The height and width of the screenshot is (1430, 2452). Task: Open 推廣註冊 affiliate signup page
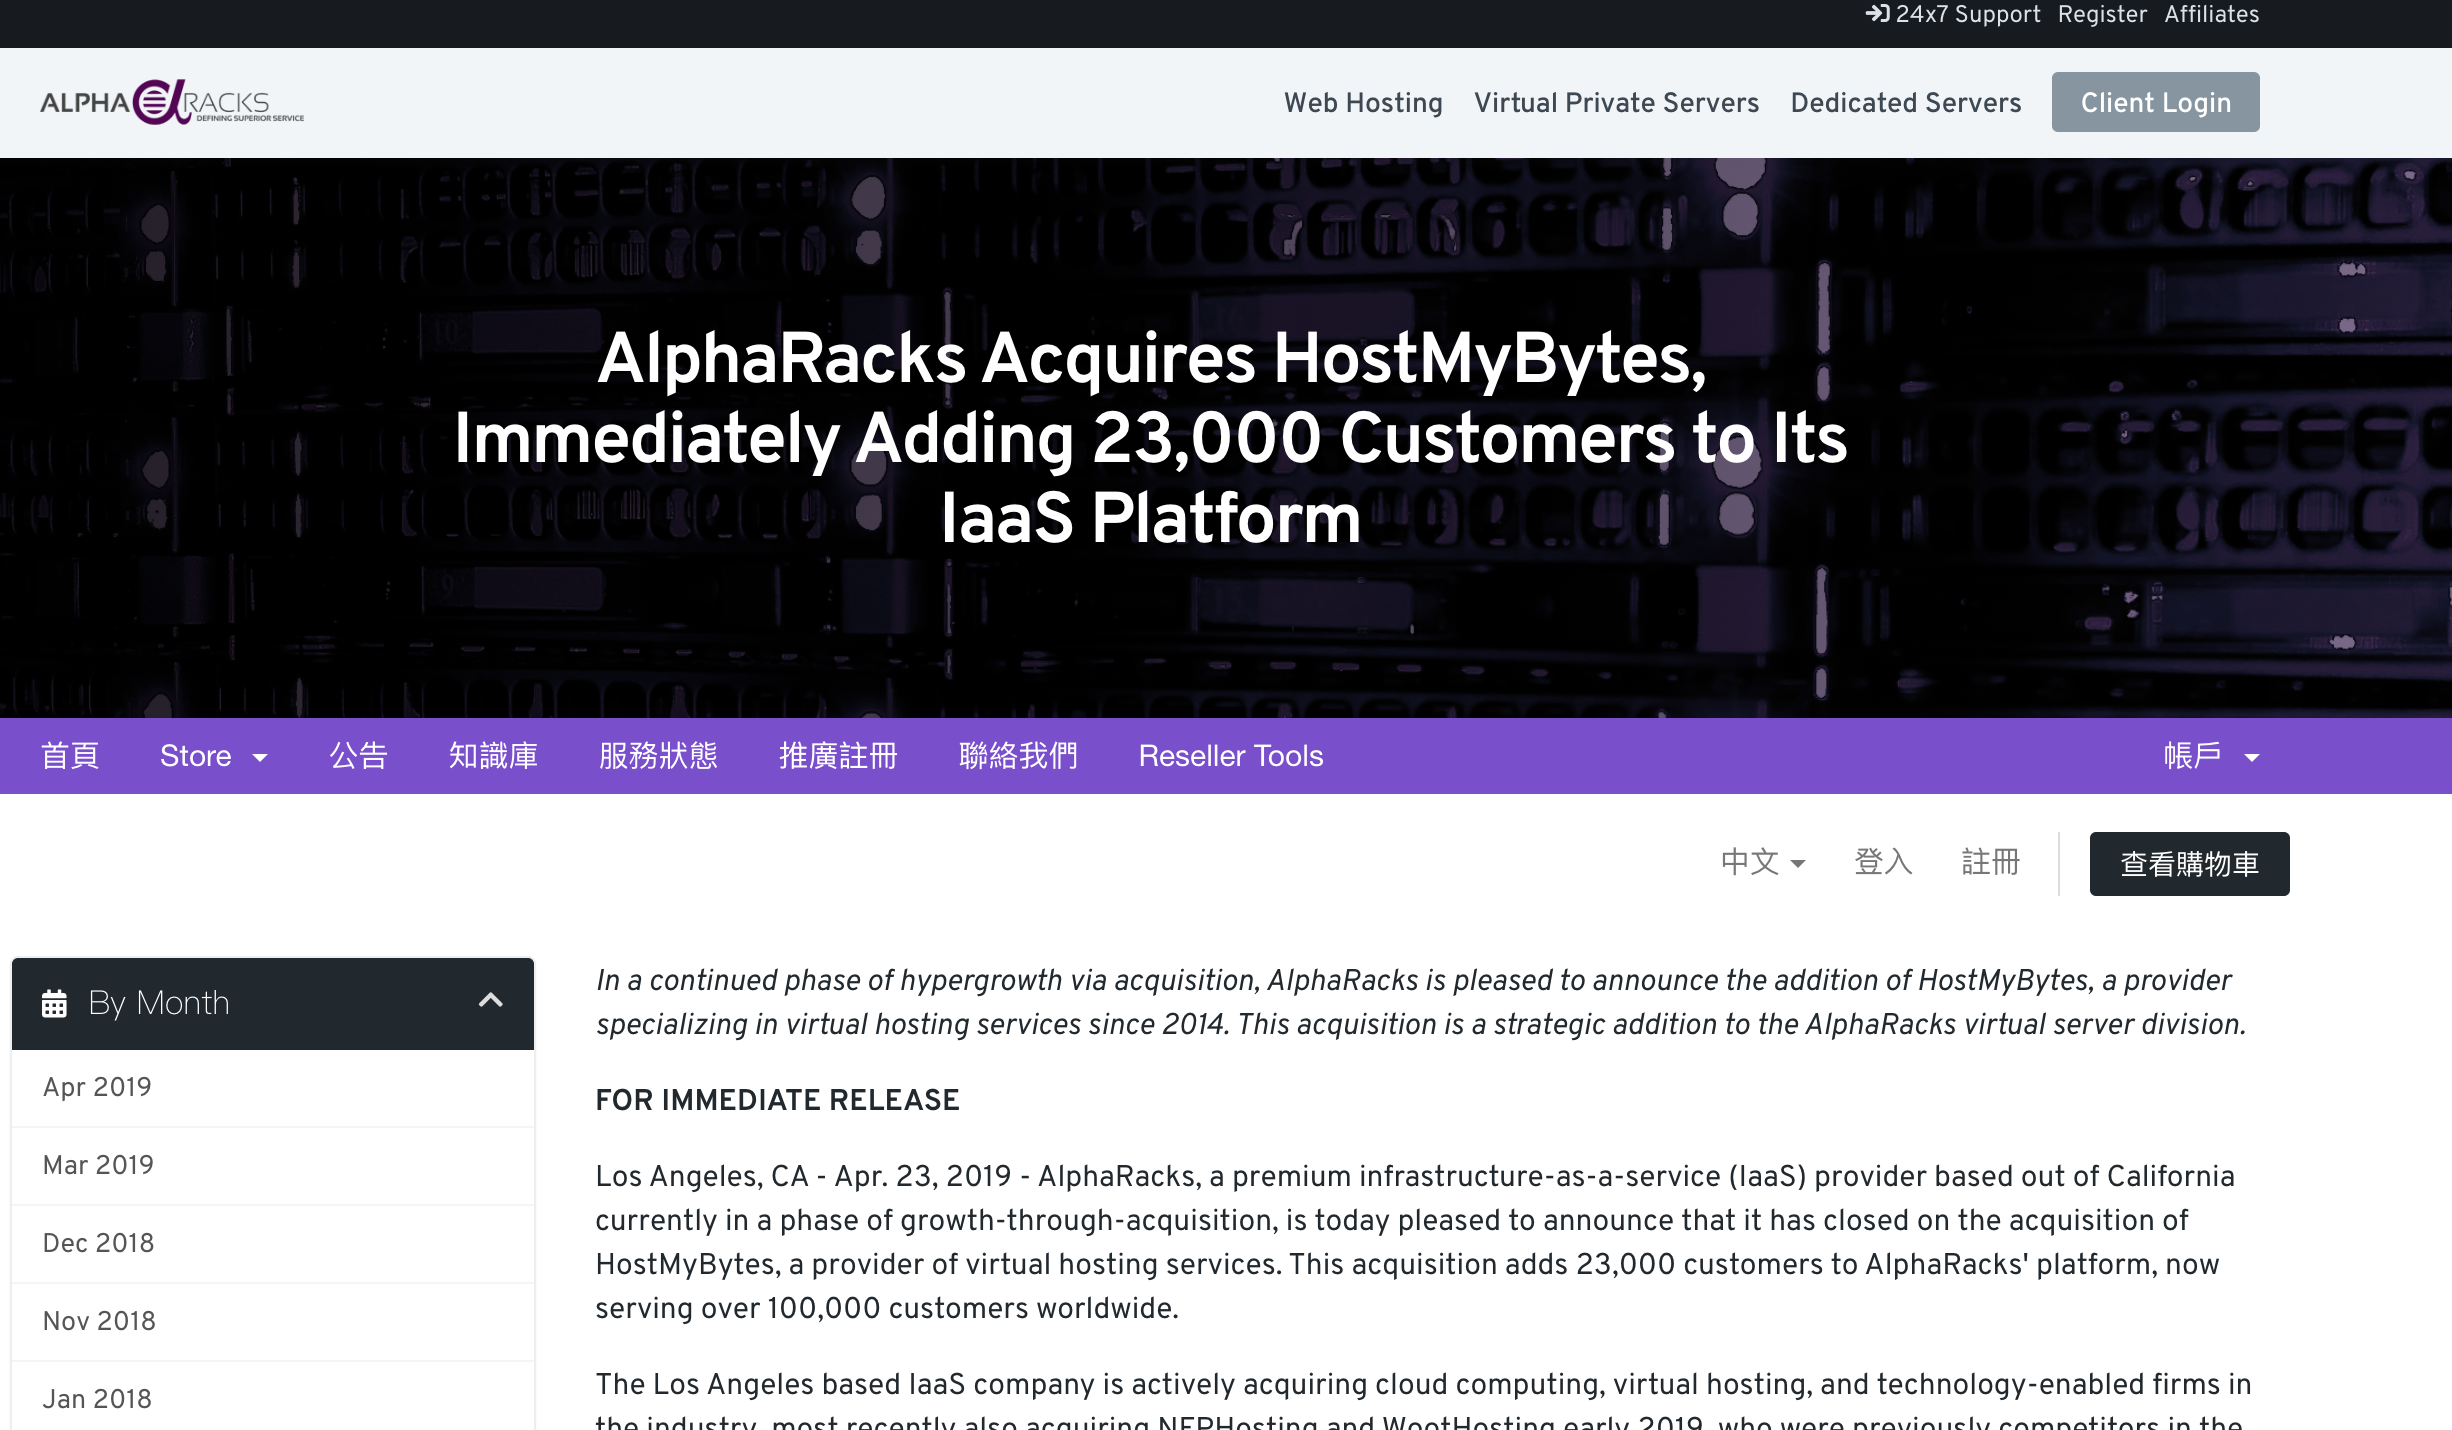click(838, 756)
